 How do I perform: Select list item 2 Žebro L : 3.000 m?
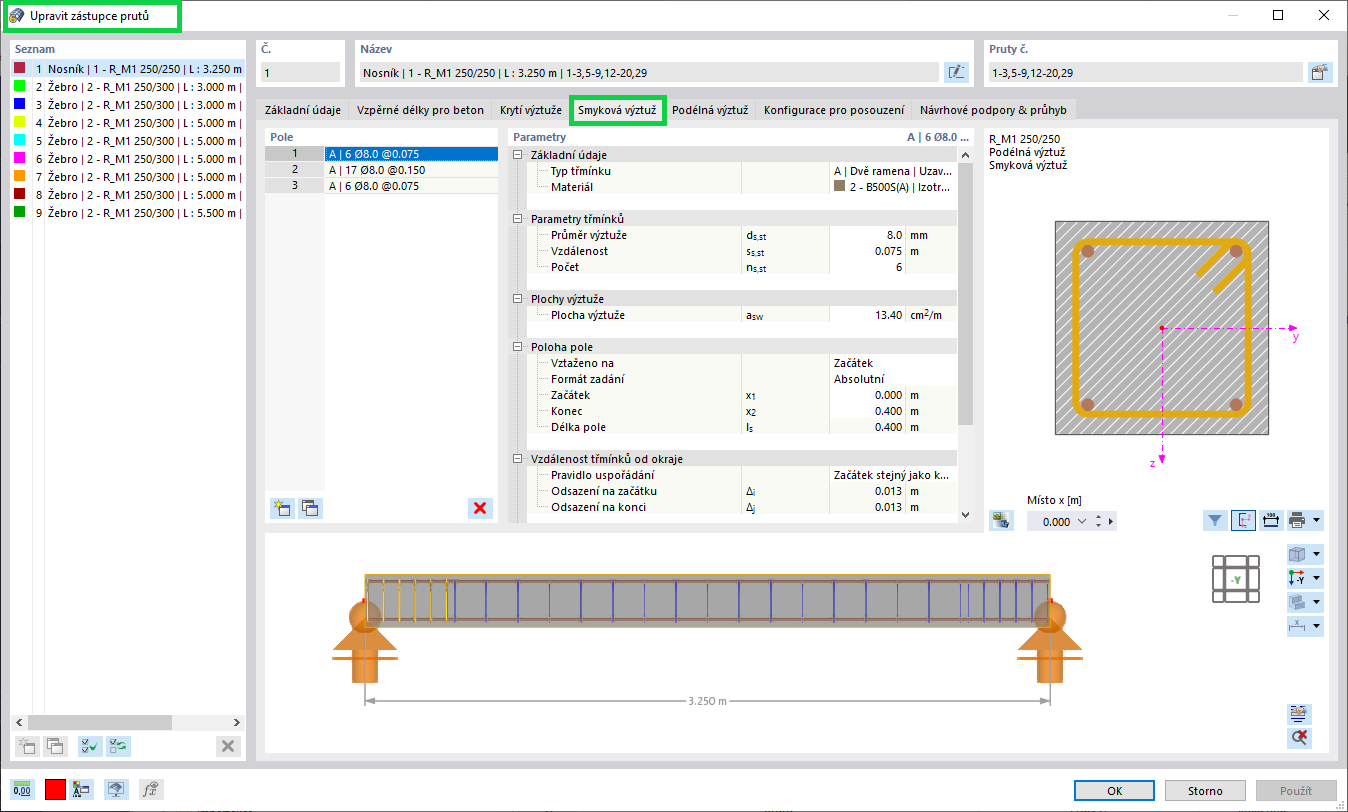coord(128,87)
